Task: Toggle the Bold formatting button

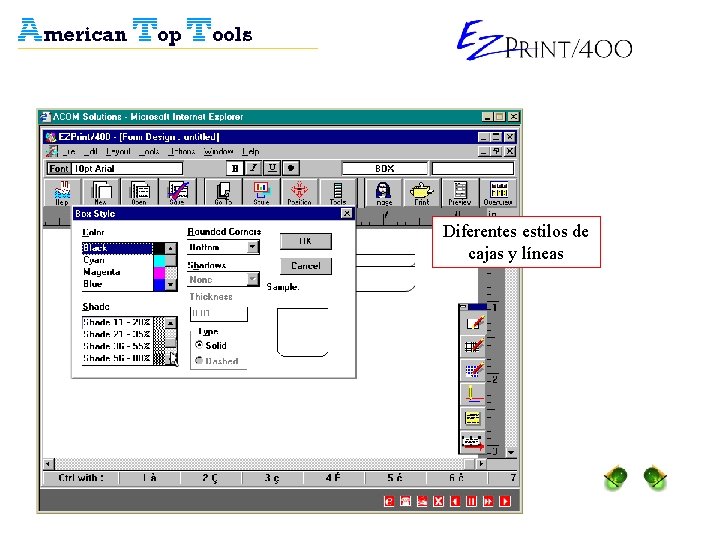Action: (235, 169)
